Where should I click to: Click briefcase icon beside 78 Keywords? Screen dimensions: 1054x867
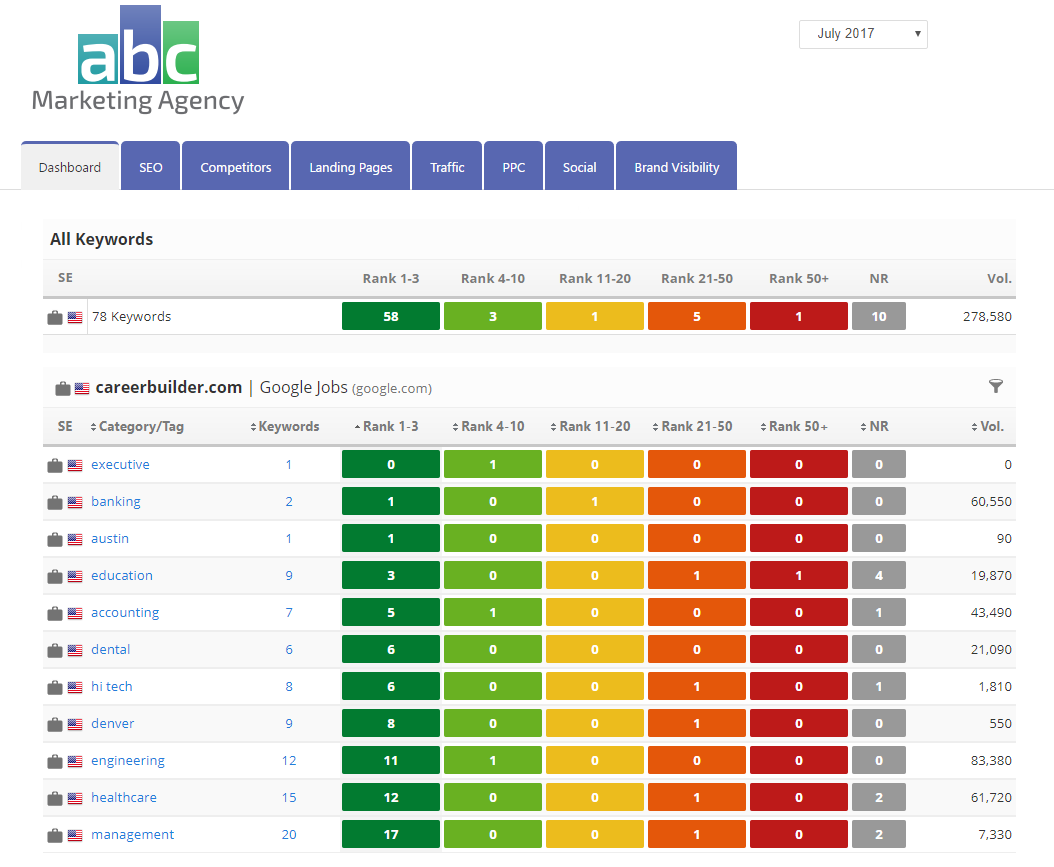[x=55, y=317]
